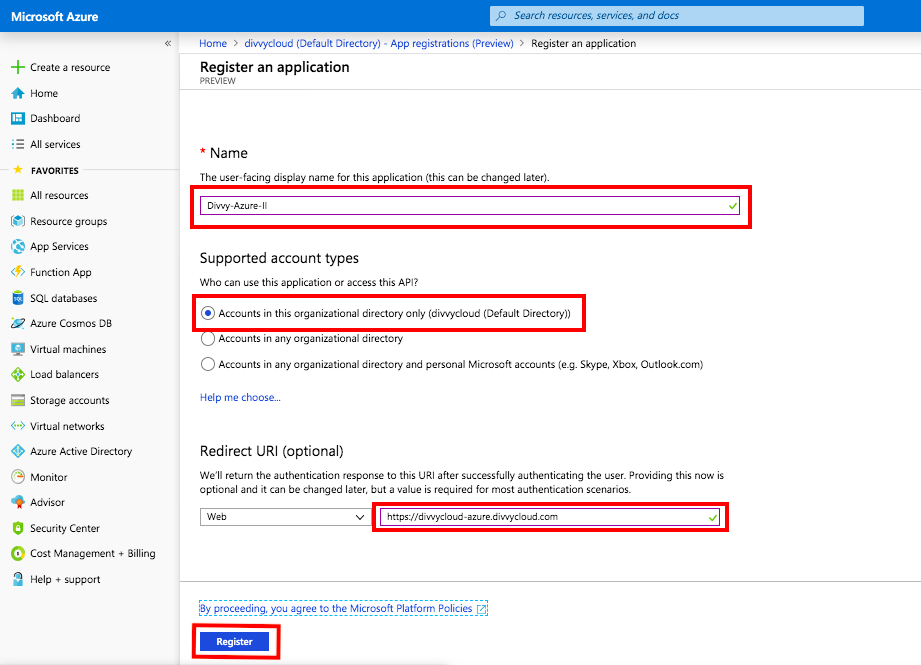The image size is (921, 665).
Task: Open Create a resource menu entry
Action: 70,68
